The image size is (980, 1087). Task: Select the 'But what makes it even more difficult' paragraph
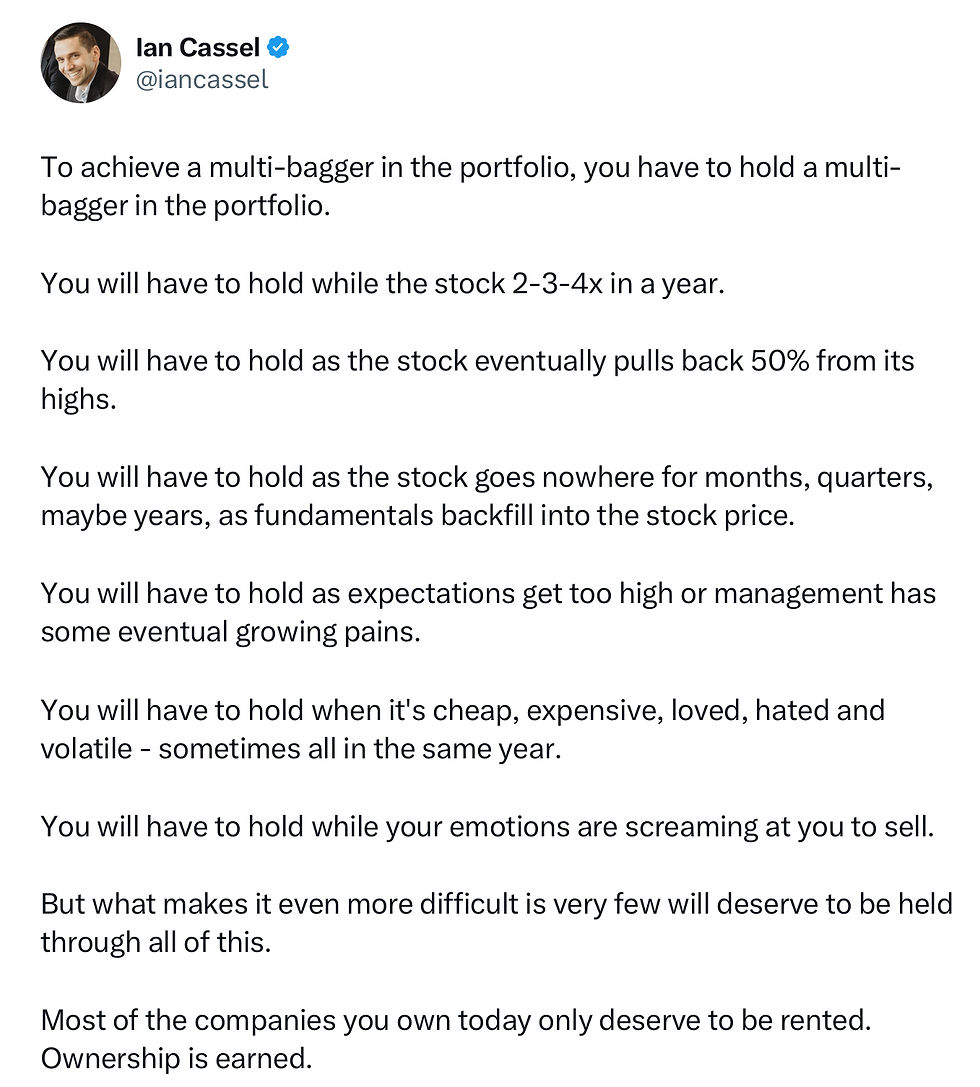[x=497, y=923]
